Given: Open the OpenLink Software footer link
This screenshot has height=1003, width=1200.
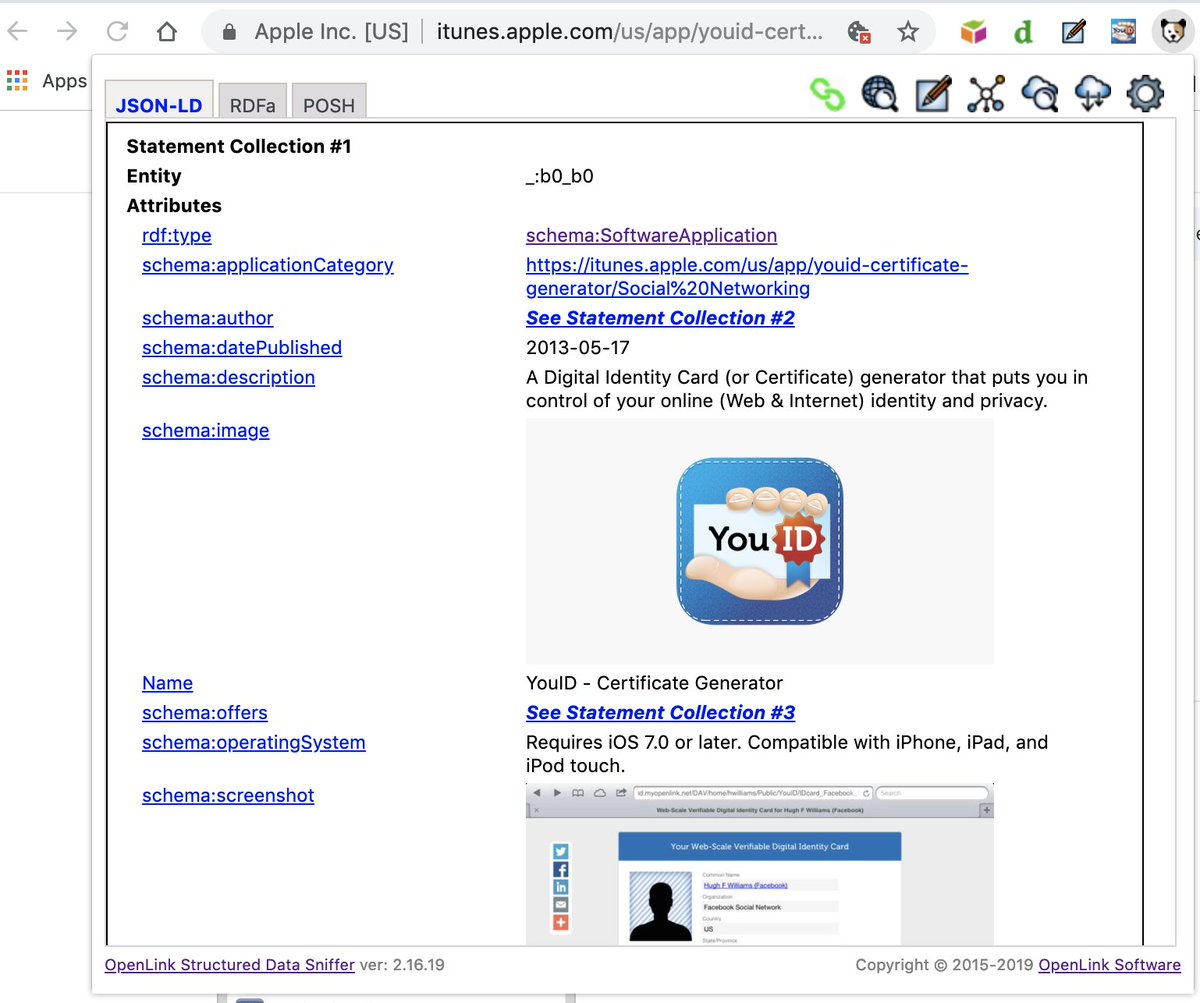Looking at the screenshot, I should [x=1109, y=965].
